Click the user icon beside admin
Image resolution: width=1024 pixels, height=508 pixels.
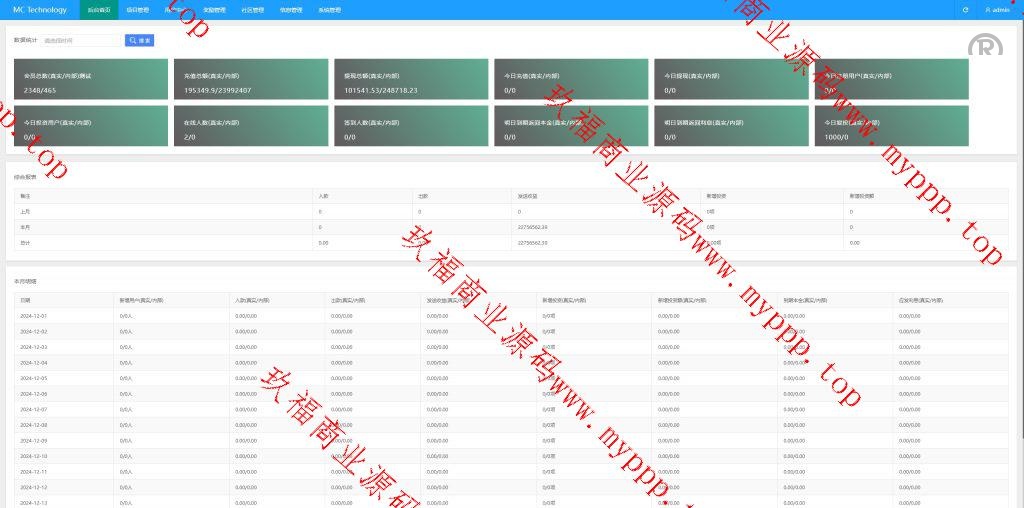(988, 10)
